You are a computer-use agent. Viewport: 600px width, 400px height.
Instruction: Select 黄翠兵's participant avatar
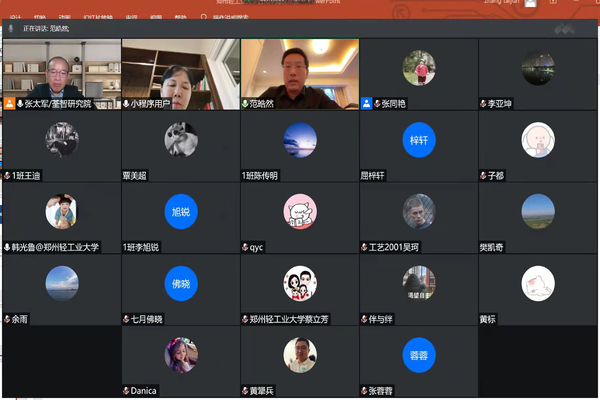[299, 354]
